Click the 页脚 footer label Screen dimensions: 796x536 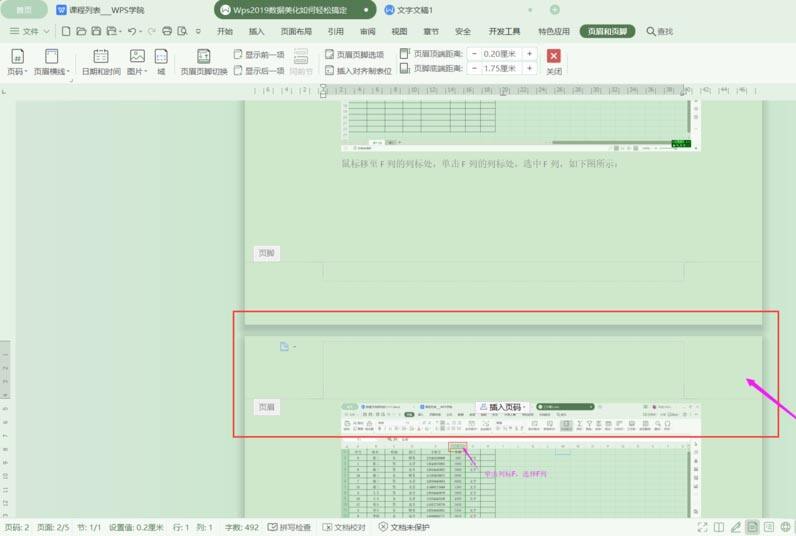pos(267,253)
